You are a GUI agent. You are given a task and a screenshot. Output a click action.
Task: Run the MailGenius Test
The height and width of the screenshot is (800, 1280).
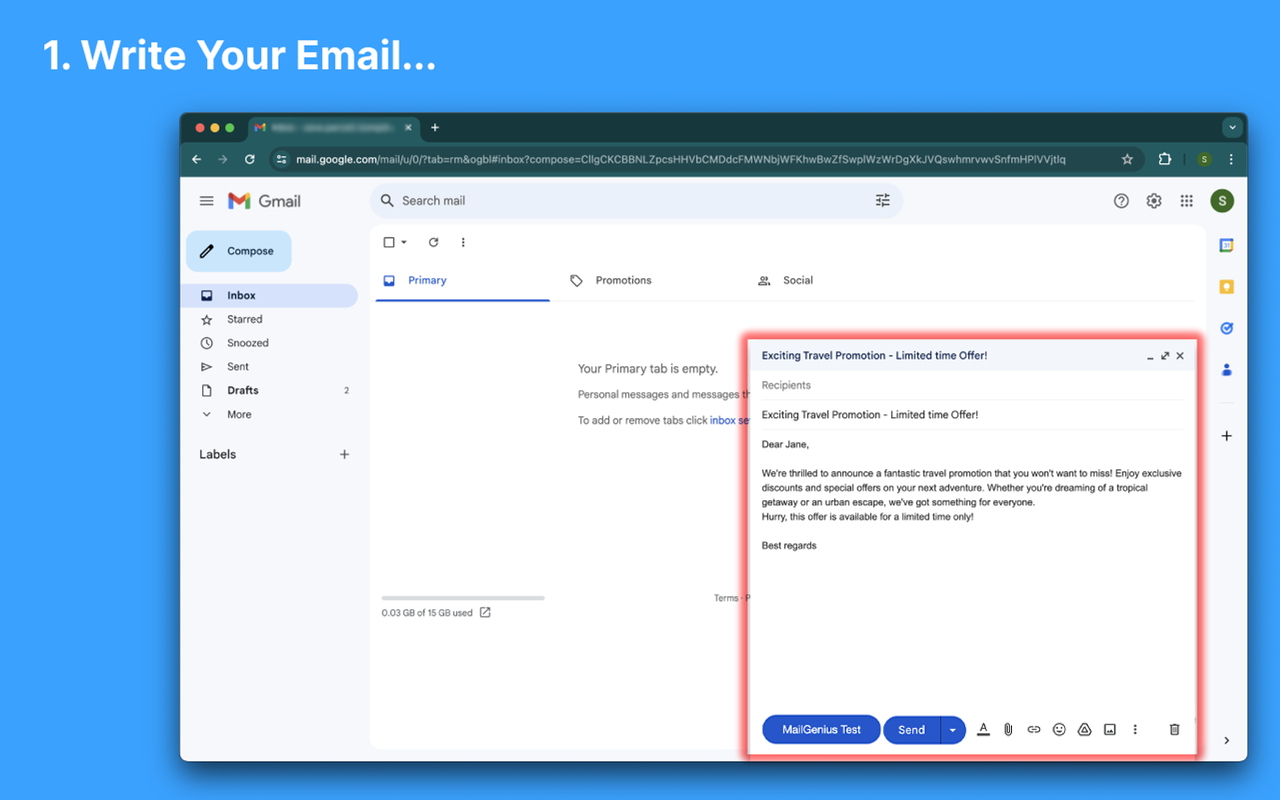[x=821, y=729]
